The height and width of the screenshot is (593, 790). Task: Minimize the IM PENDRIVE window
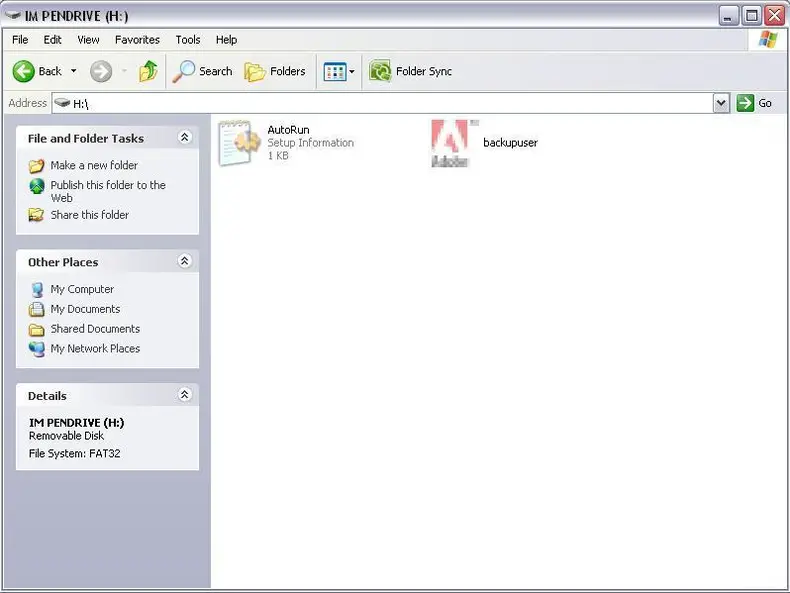(728, 16)
